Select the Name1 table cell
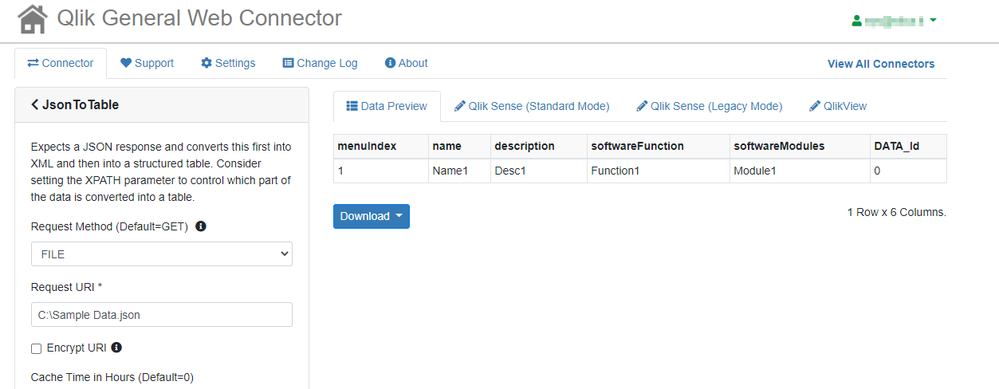The width and height of the screenshot is (999, 389). (459, 171)
